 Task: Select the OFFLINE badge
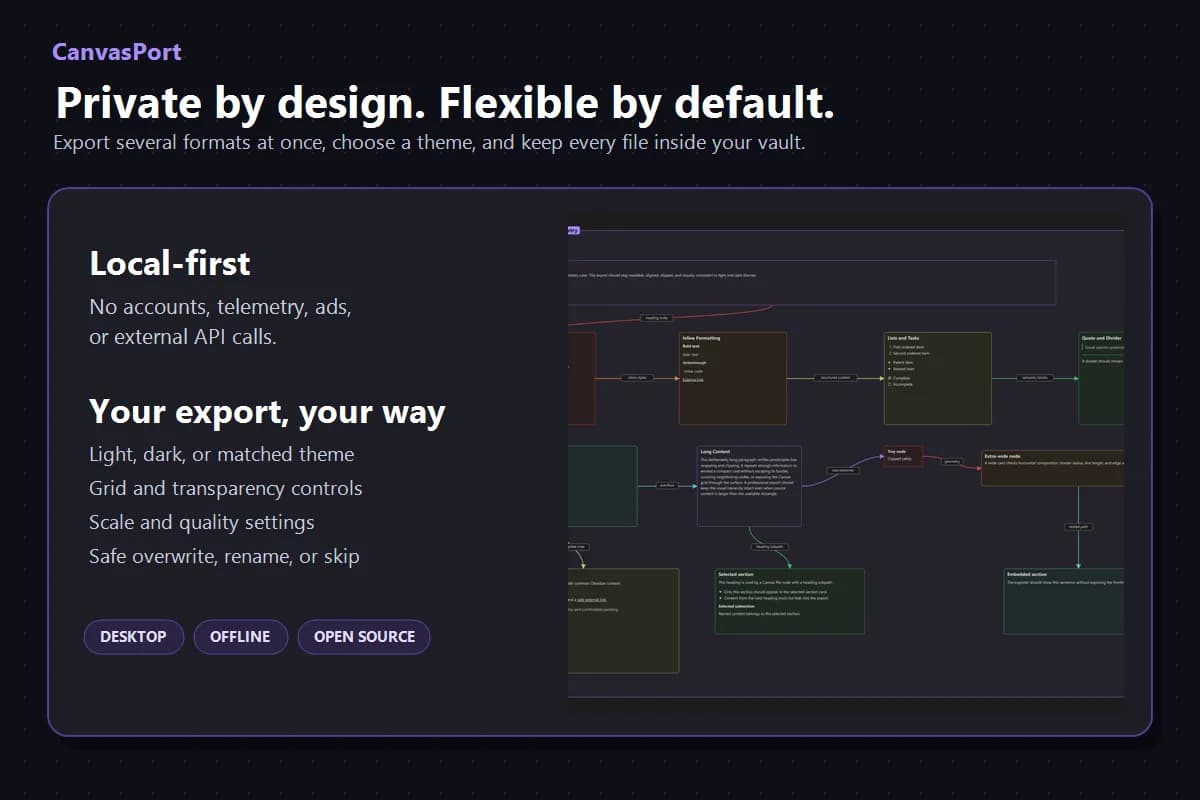pos(240,637)
